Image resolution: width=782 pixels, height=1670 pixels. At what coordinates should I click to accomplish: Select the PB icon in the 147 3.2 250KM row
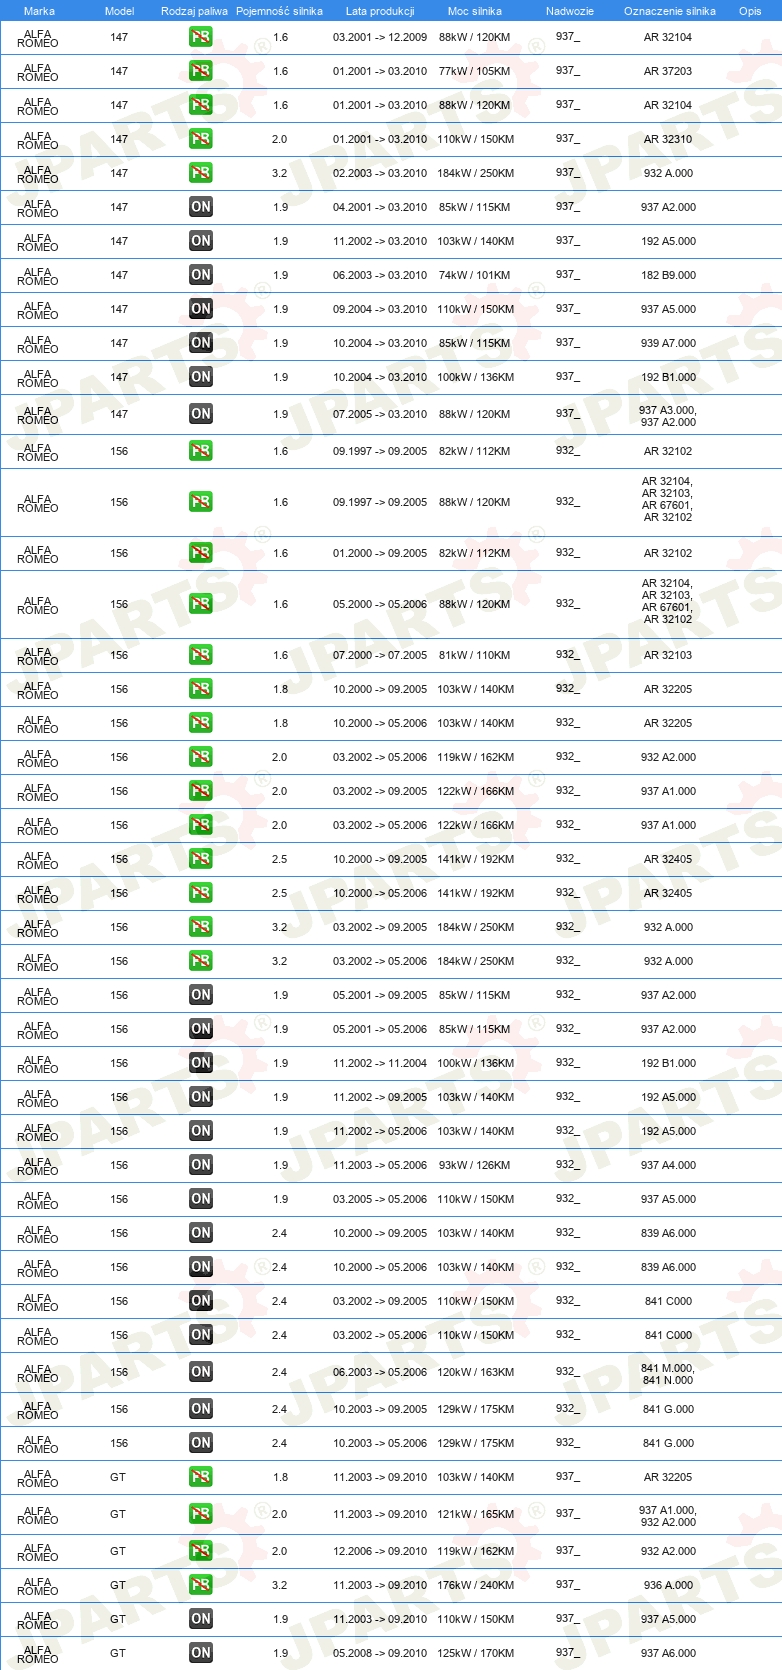pos(201,173)
